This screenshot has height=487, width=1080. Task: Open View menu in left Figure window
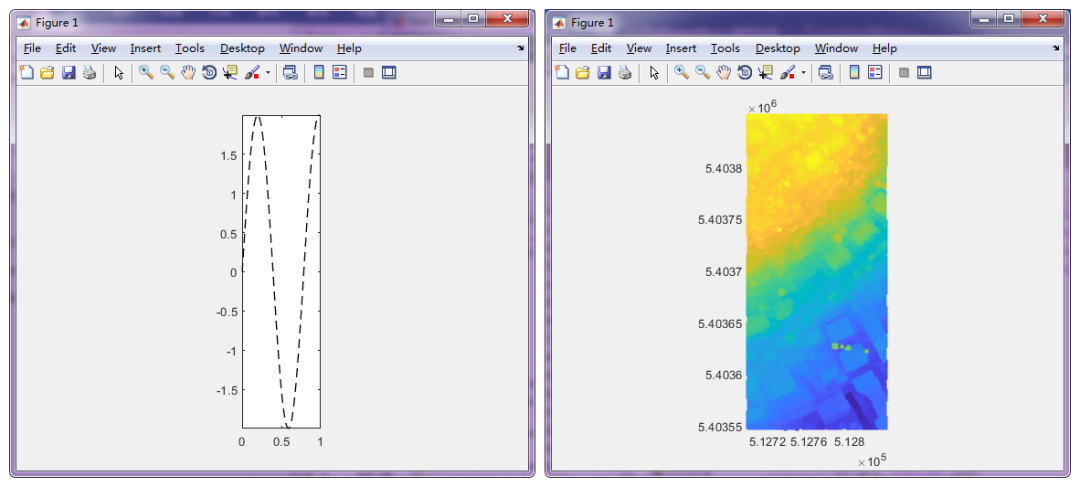coord(103,48)
